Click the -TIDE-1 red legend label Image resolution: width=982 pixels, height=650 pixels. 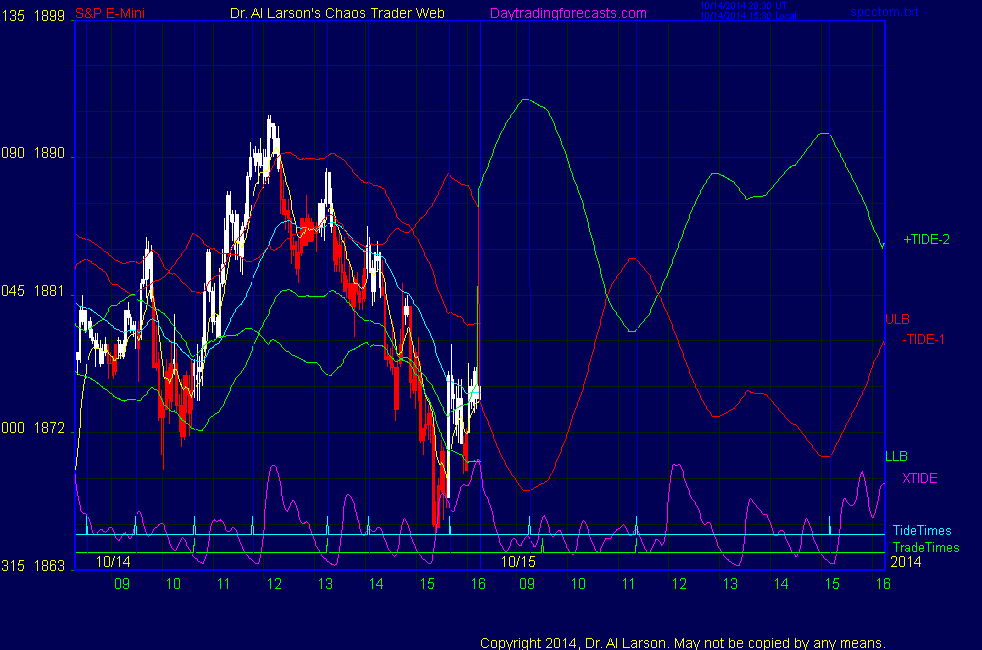coord(923,339)
